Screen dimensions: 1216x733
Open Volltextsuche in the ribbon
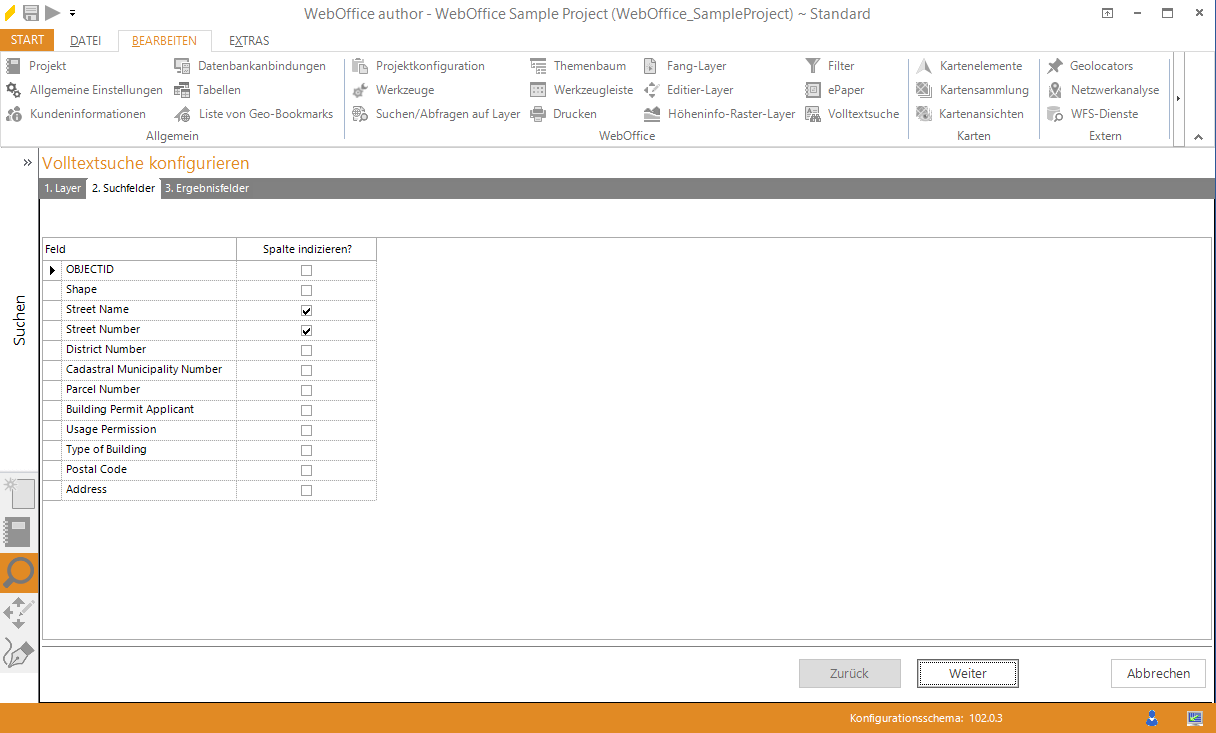[852, 114]
